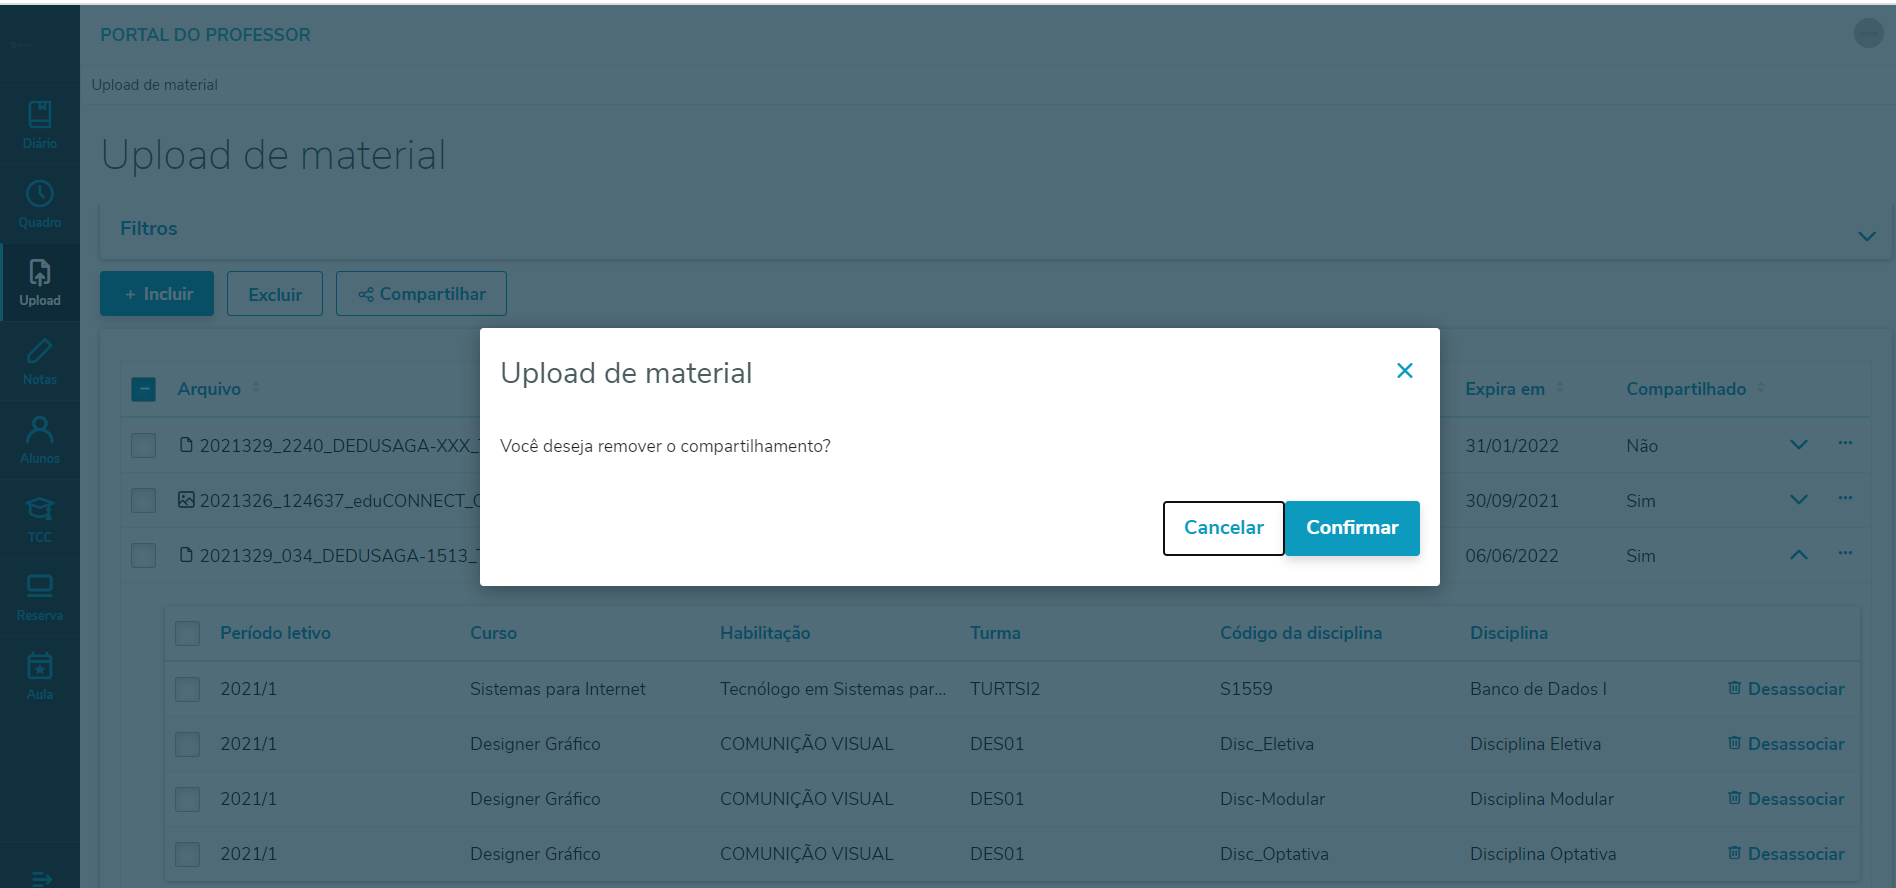Click the Upload de material breadcrumb

click(155, 85)
